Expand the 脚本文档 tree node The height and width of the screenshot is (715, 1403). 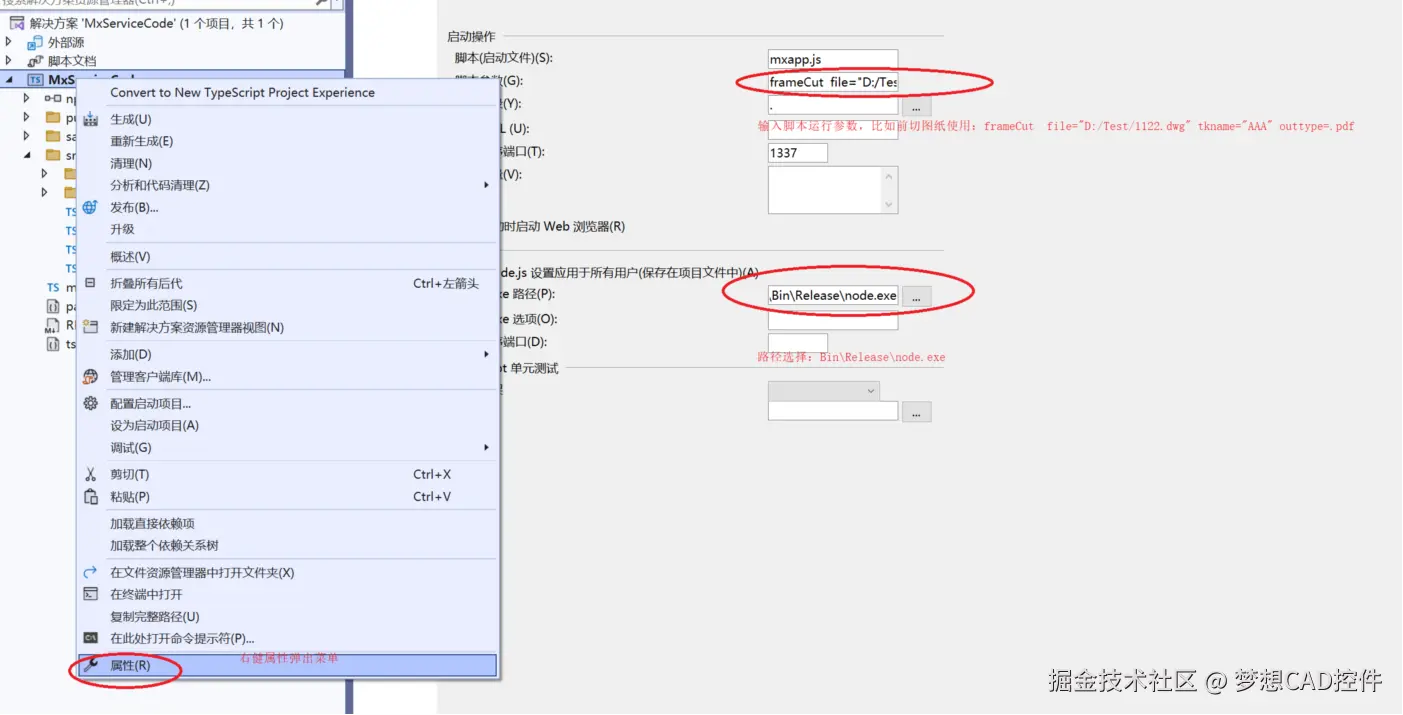point(9,62)
